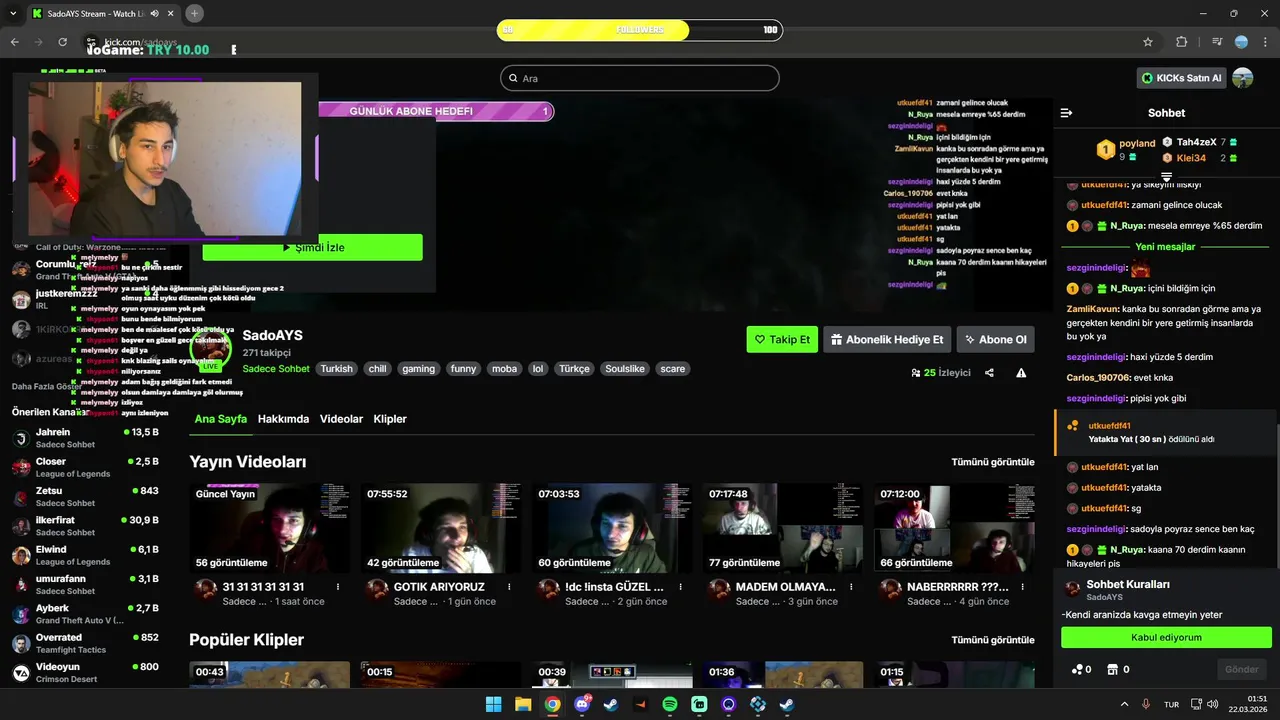
Task: Click the Sadece Sohbet category link
Action: tap(276, 369)
